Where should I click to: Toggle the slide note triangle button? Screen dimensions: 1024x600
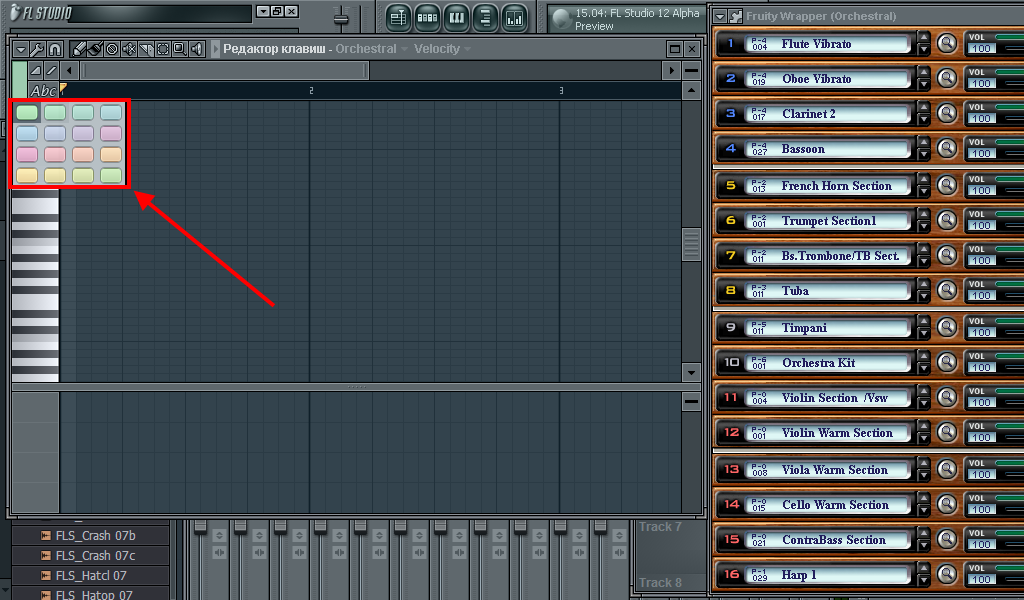coord(36,71)
